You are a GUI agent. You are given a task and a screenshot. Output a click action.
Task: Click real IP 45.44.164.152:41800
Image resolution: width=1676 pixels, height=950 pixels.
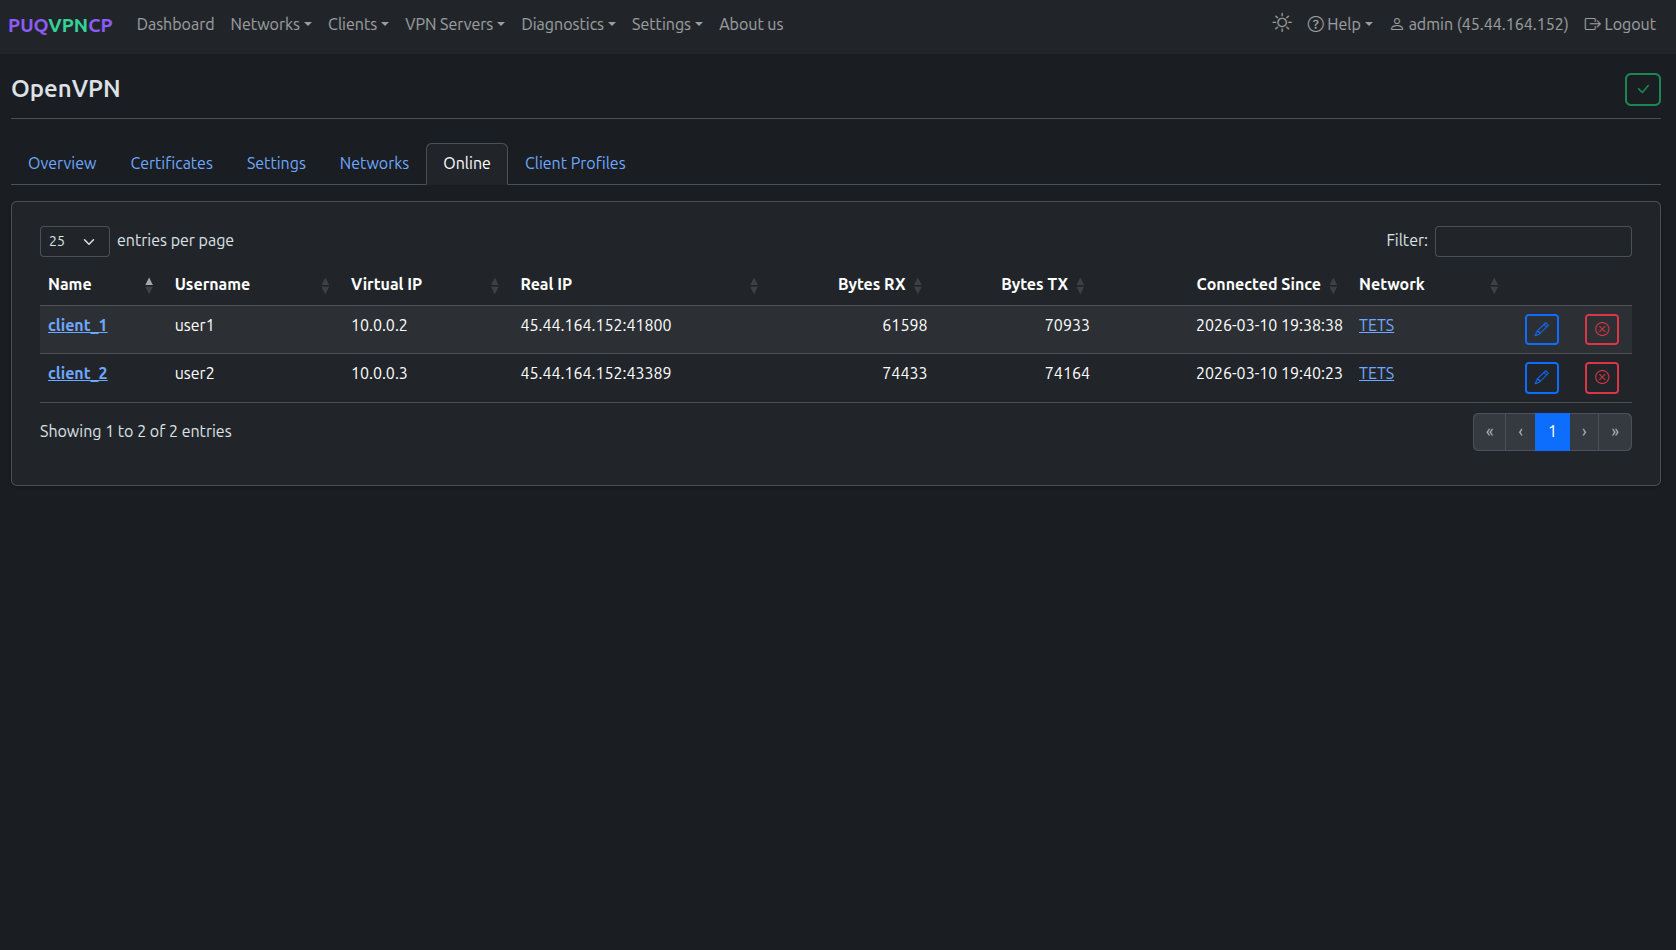[596, 325]
